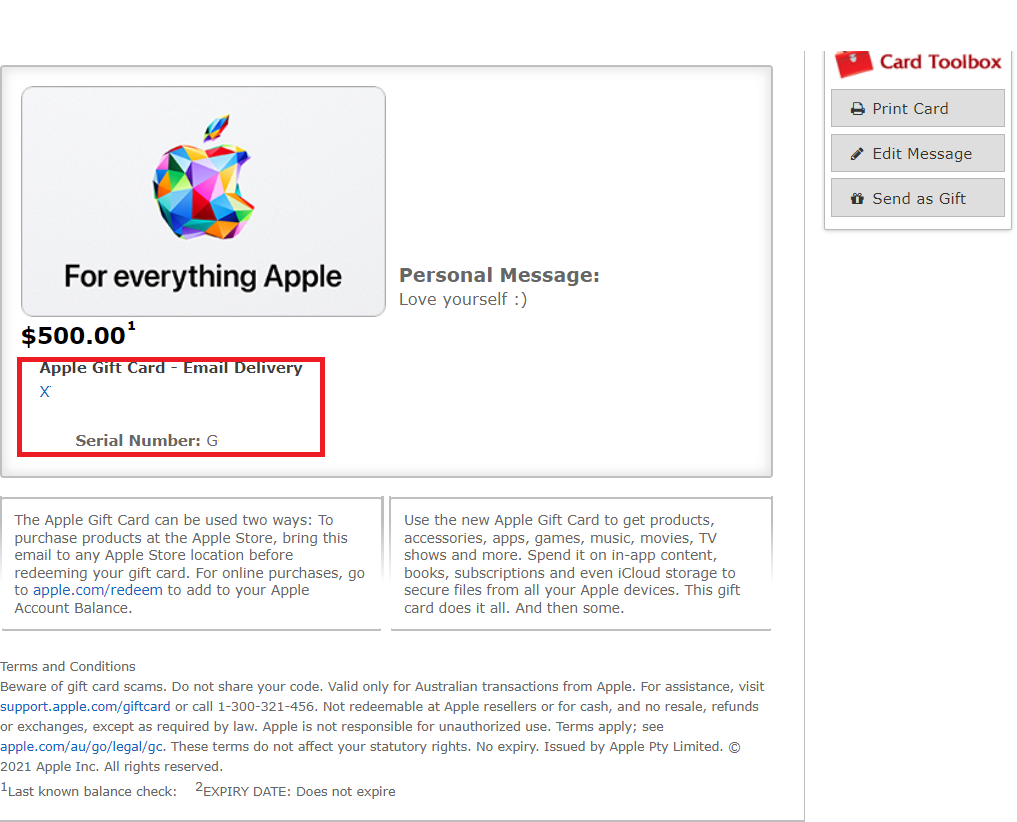This screenshot has height=822, width=1017.
Task: Open the support.apple.com/giftcard link
Action: coord(85,706)
